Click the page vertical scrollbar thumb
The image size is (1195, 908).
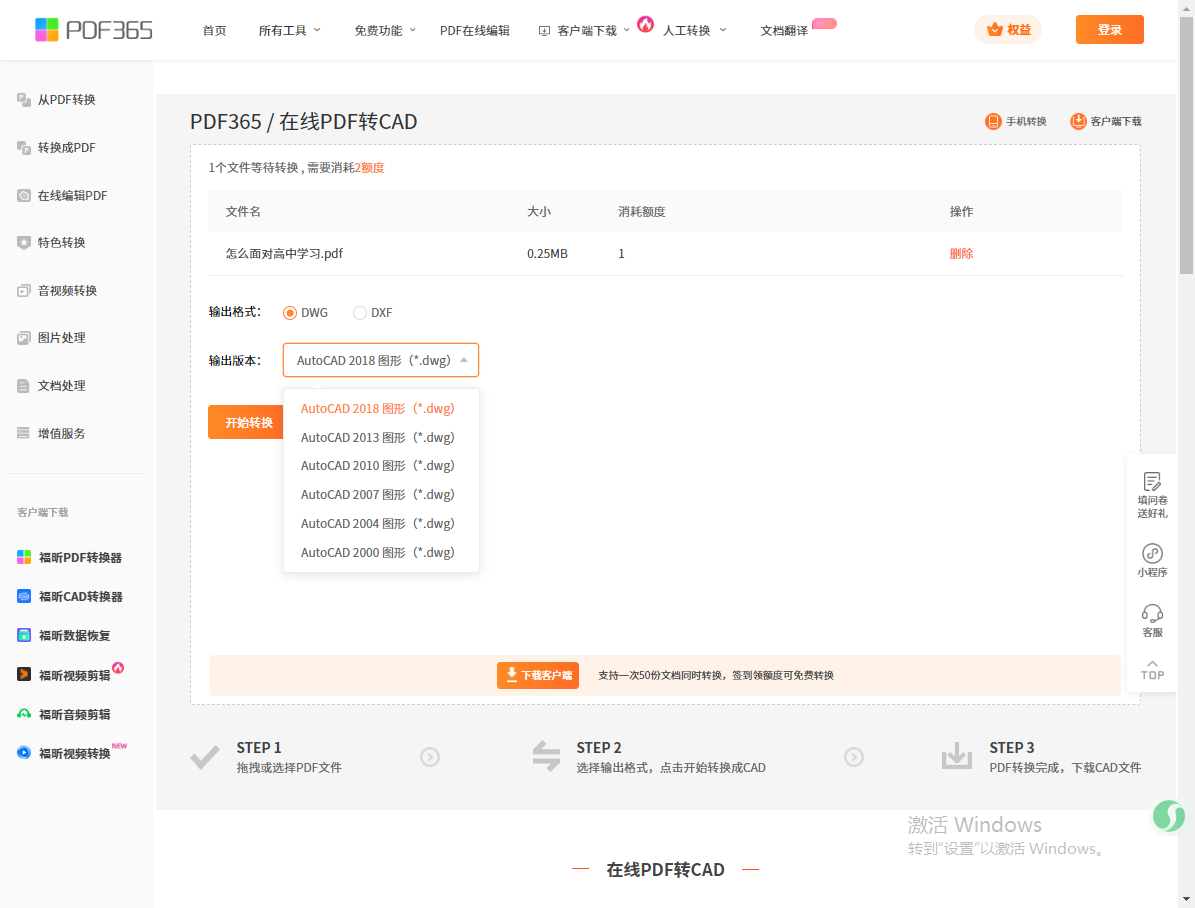point(1187,145)
